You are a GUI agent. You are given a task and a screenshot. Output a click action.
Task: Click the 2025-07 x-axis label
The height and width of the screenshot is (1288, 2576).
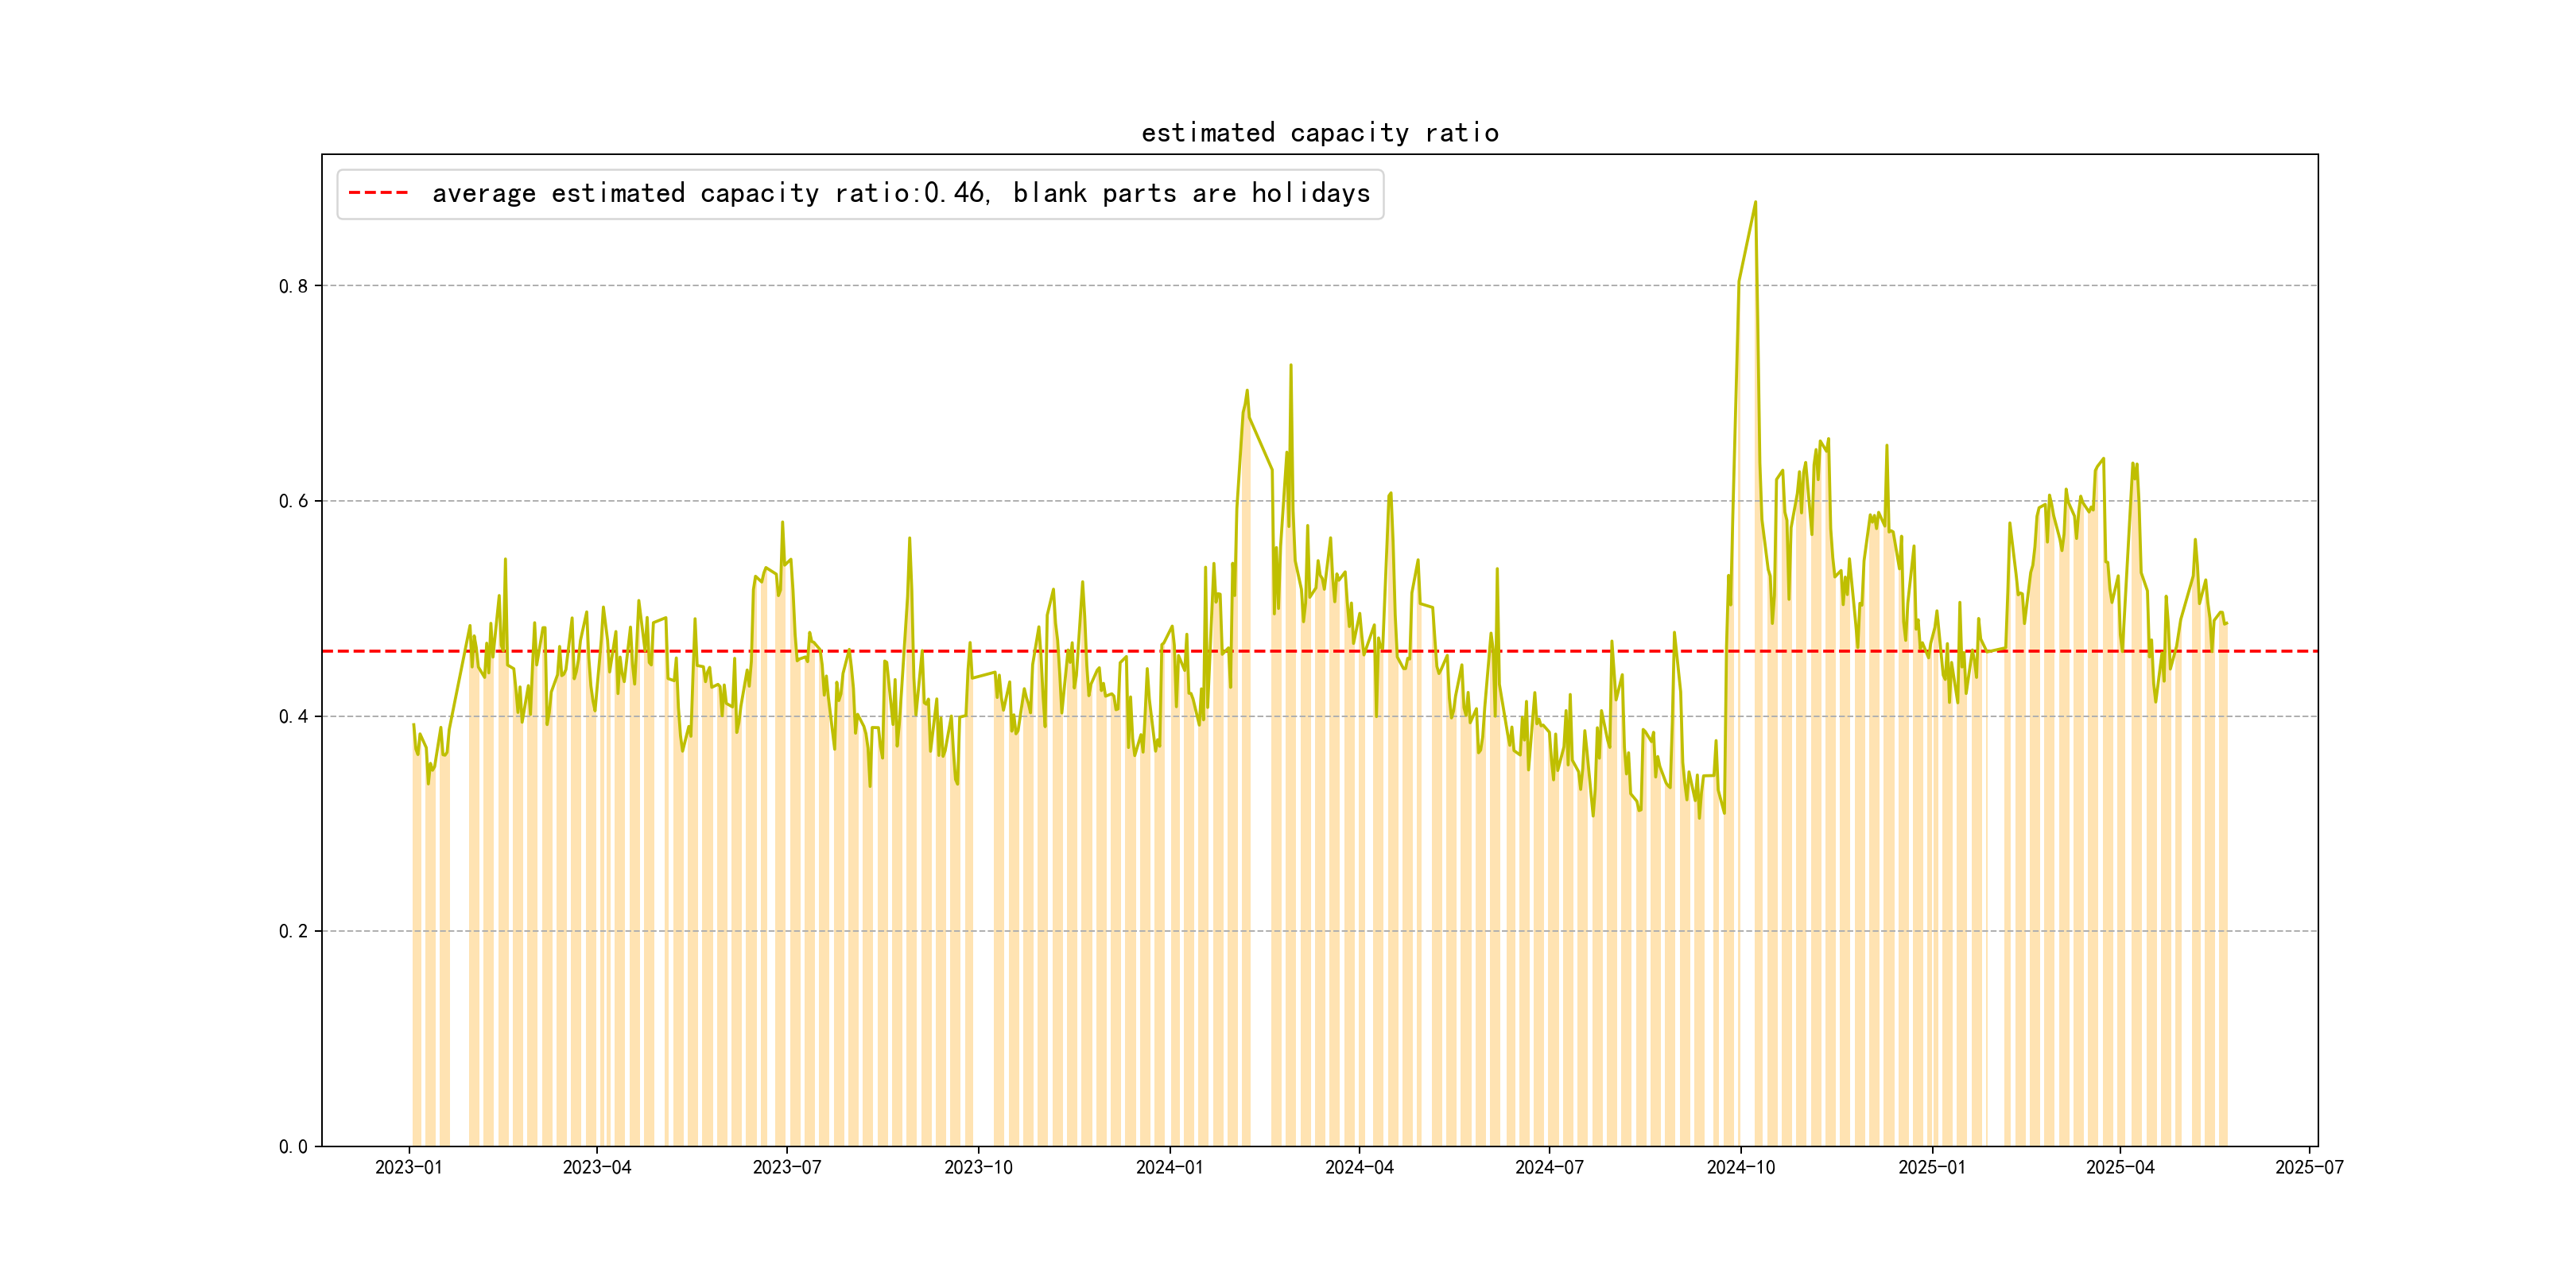pos(2309,1167)
